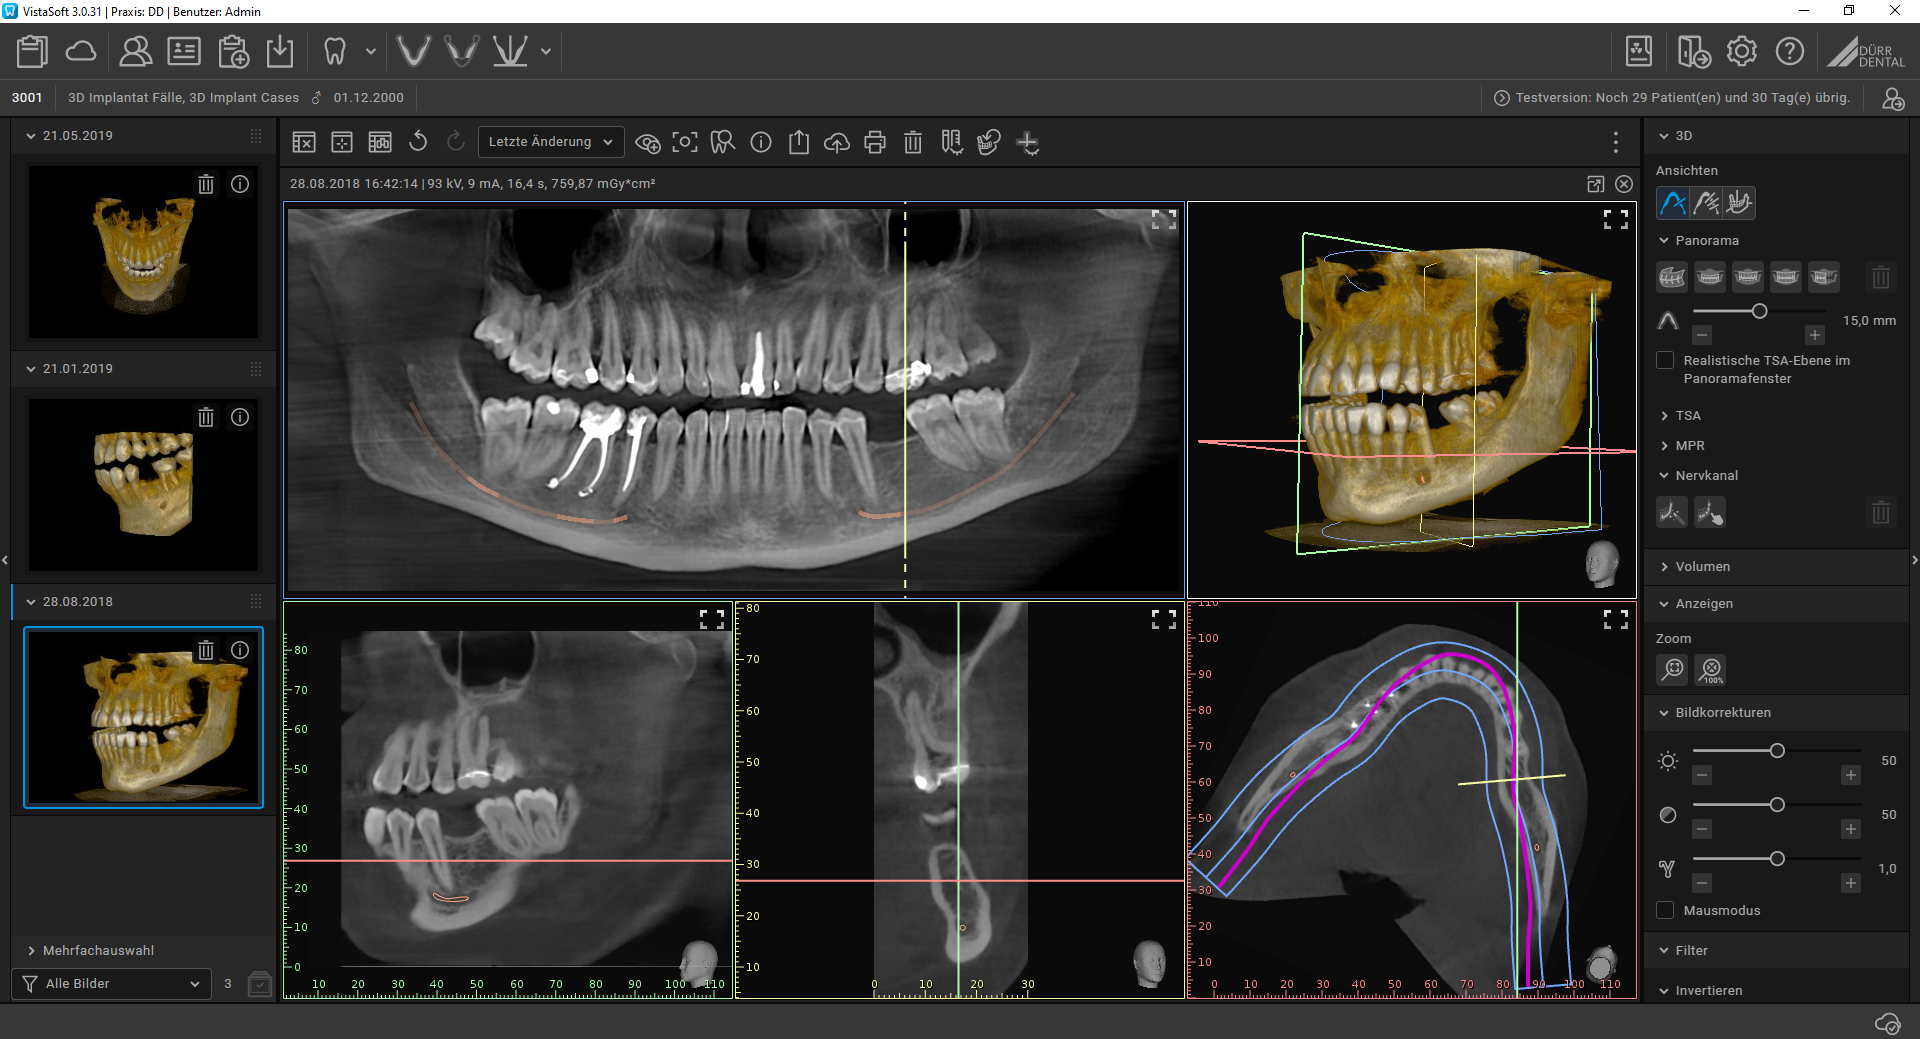Click the eye with plus icon
The image size is (1920, 1039).
647,143
